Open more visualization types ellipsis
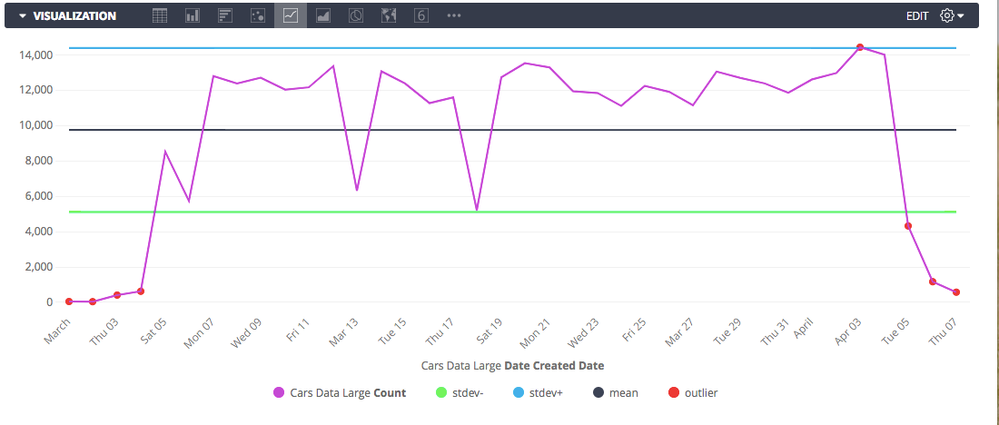 [x=454, y=16]
